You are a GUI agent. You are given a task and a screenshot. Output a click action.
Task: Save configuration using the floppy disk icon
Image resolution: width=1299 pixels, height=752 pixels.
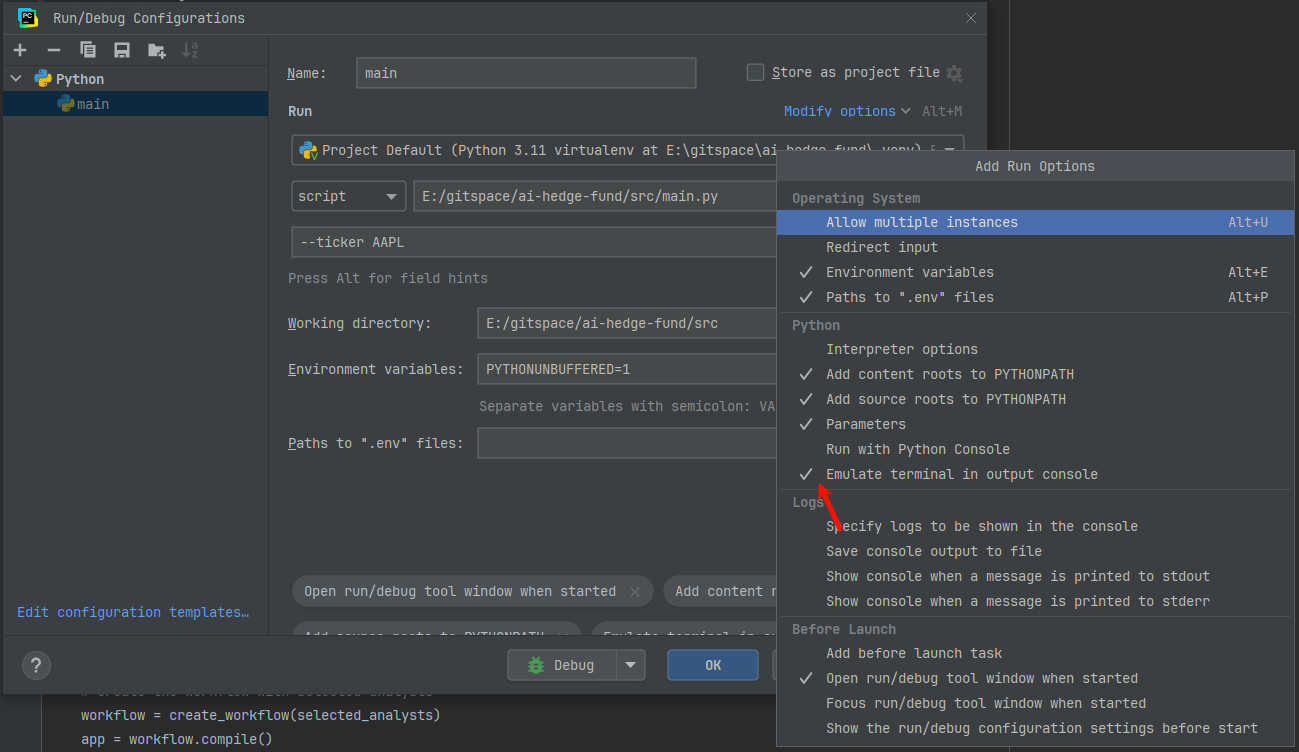coord(122,50)
